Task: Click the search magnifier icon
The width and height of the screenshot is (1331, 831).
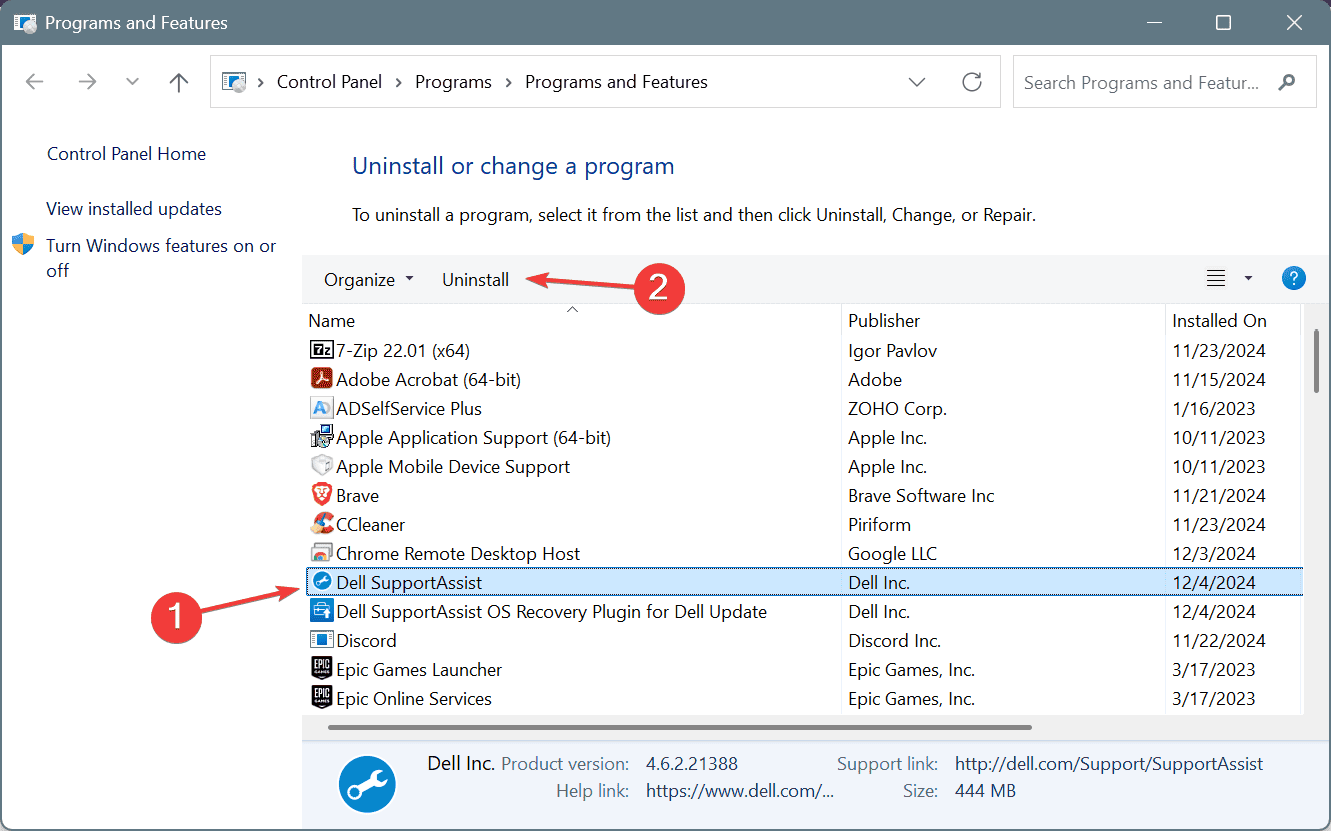Action: pyautogui.click(x=1288, y=82)
